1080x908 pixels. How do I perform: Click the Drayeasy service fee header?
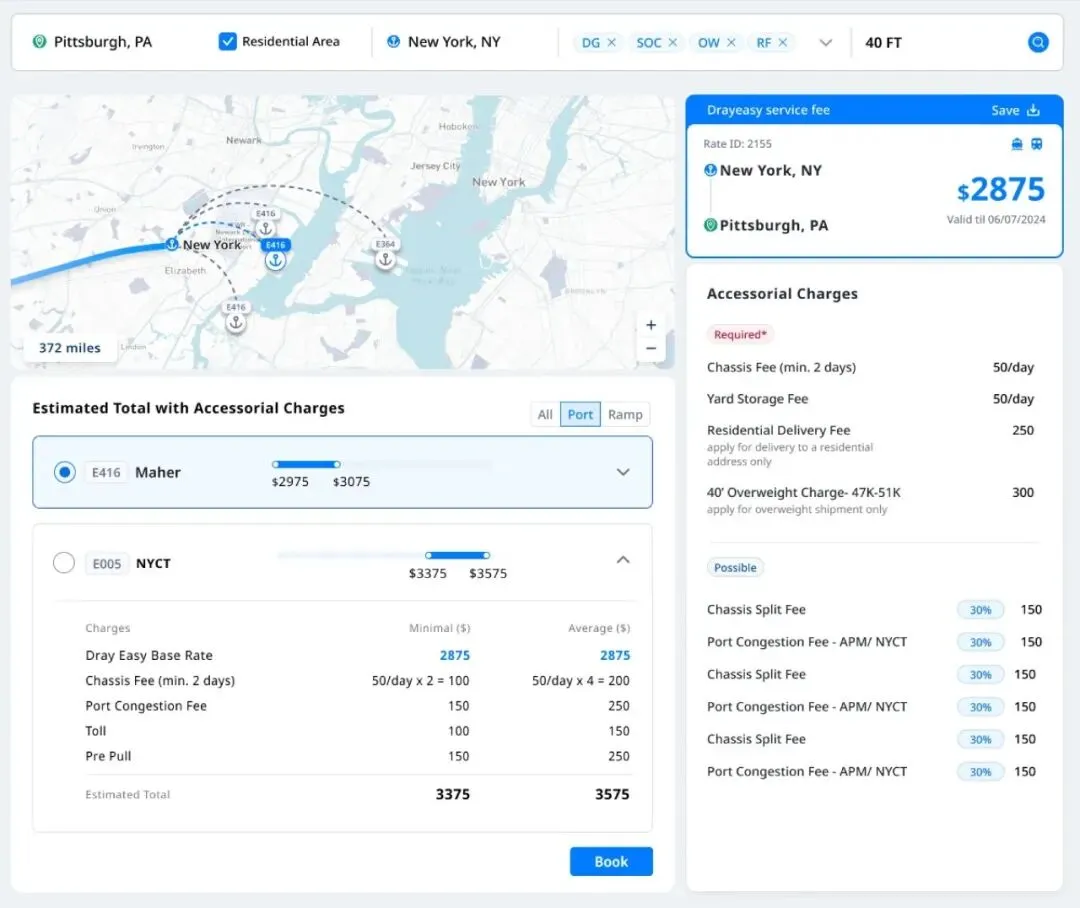pyautogui.click(x=768, y=110)
